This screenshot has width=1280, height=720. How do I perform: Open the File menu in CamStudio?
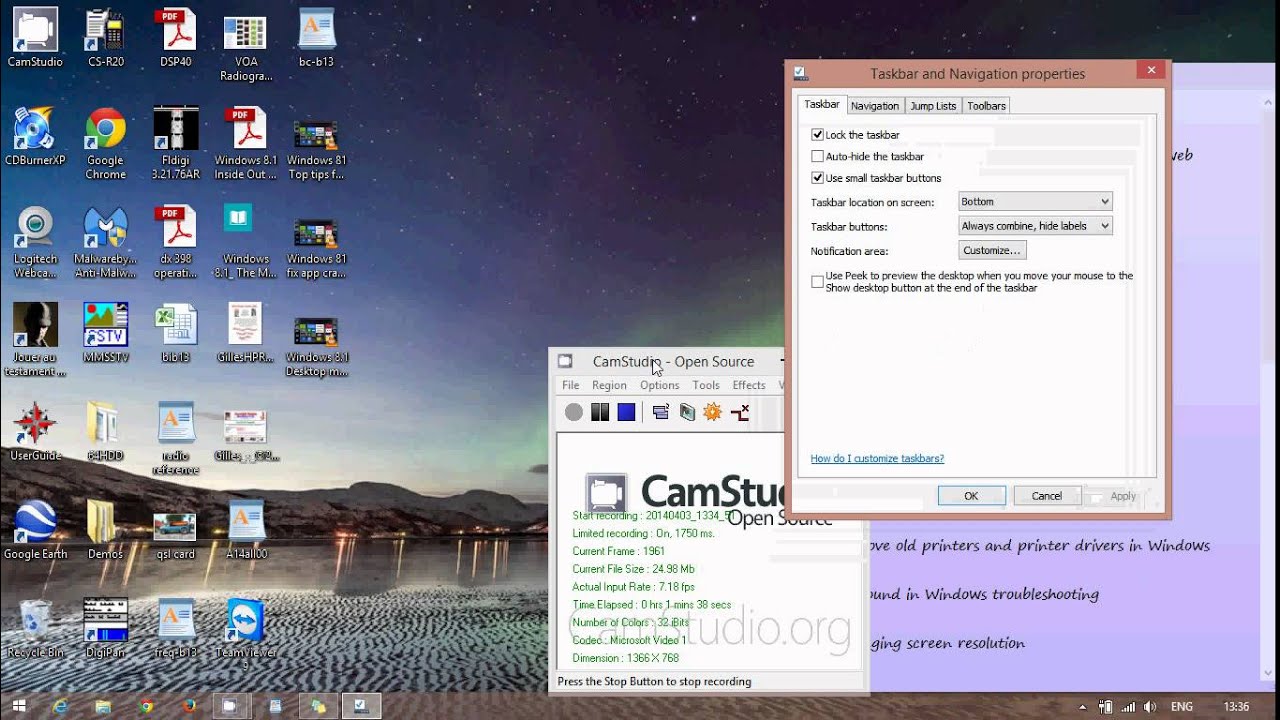tap(570, 385)
